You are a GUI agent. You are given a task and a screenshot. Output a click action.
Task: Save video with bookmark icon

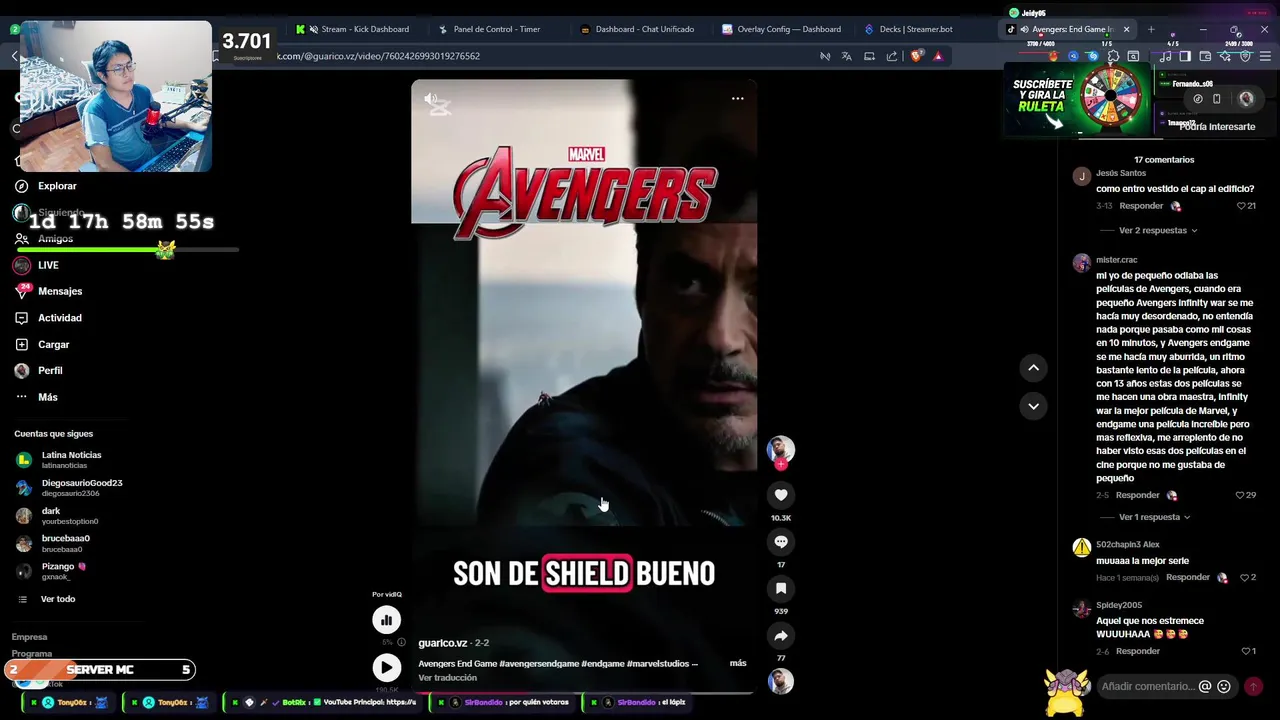[x=781, y=589]
